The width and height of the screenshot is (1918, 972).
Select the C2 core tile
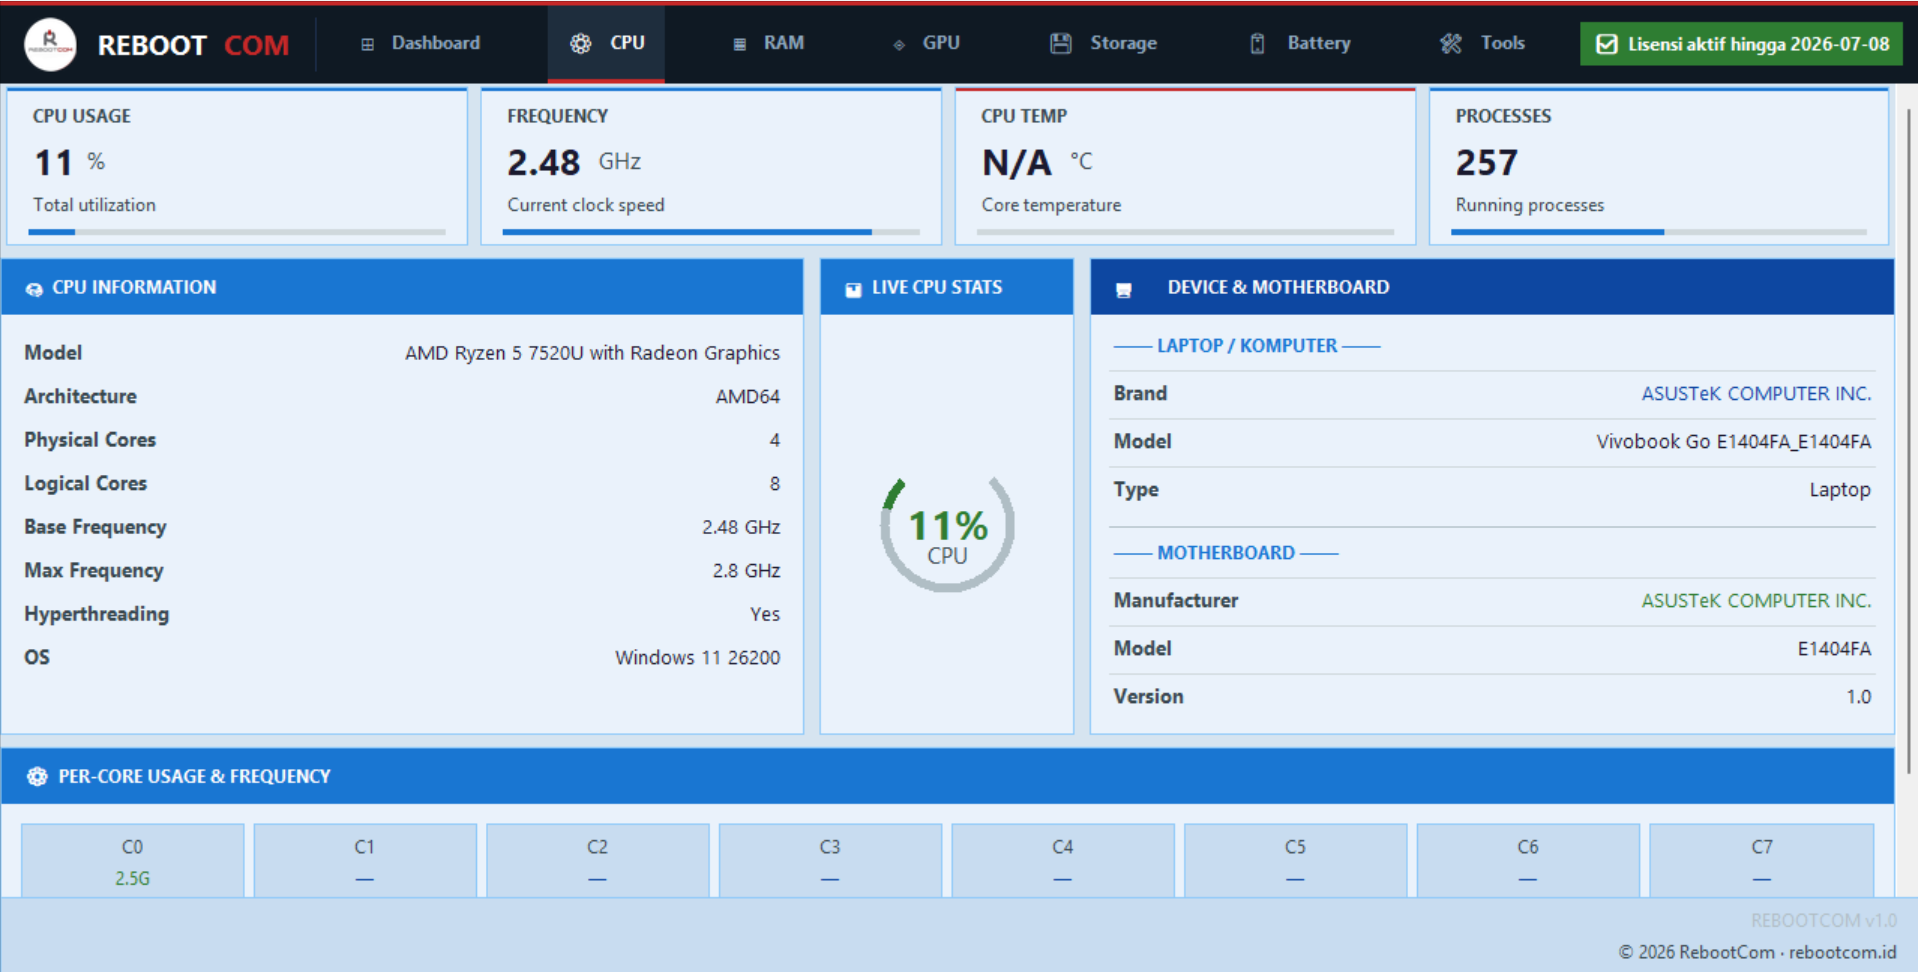tap(597, 860)
